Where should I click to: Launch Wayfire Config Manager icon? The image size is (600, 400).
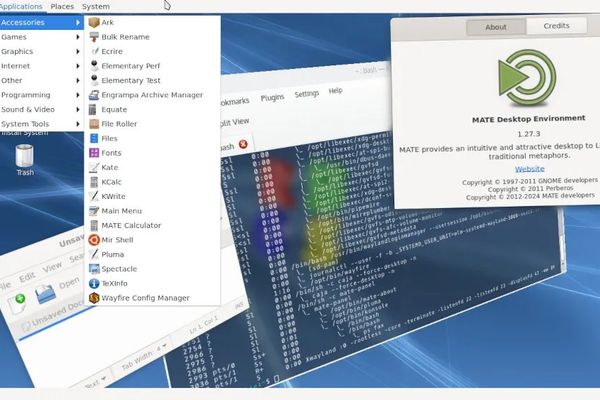94,298
